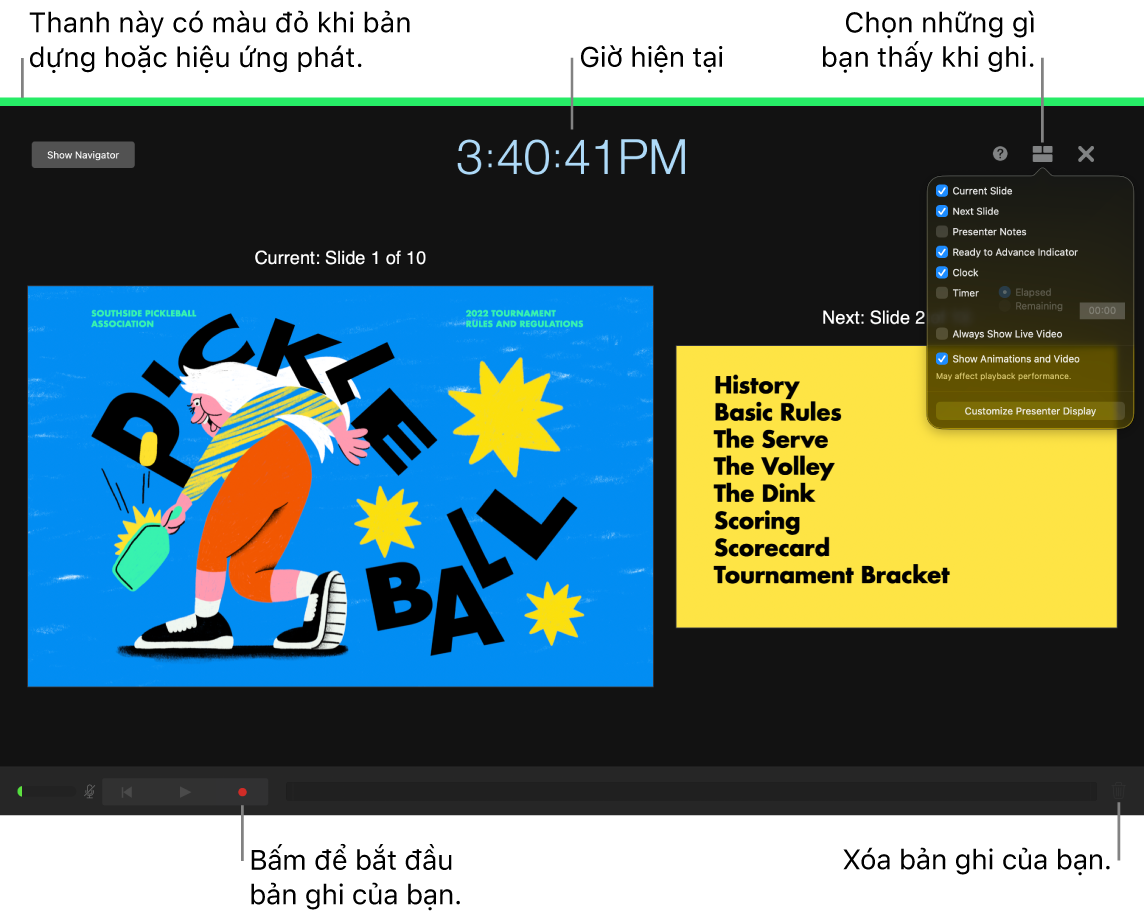Click Customize Presenter Display button
The image size is (1144, 923).
1029,411
